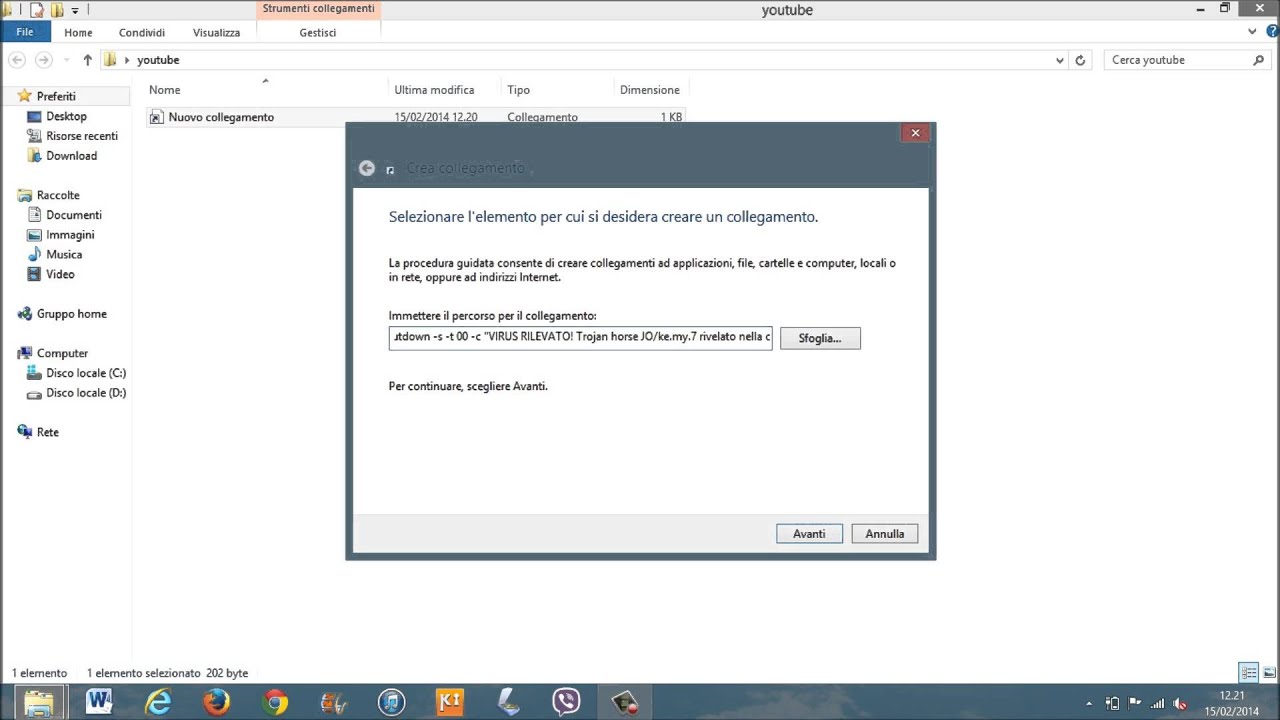The width and height of the screenshot is (1280, 720).
Task: Sort by the Nome column header
Action: point(165,90)
